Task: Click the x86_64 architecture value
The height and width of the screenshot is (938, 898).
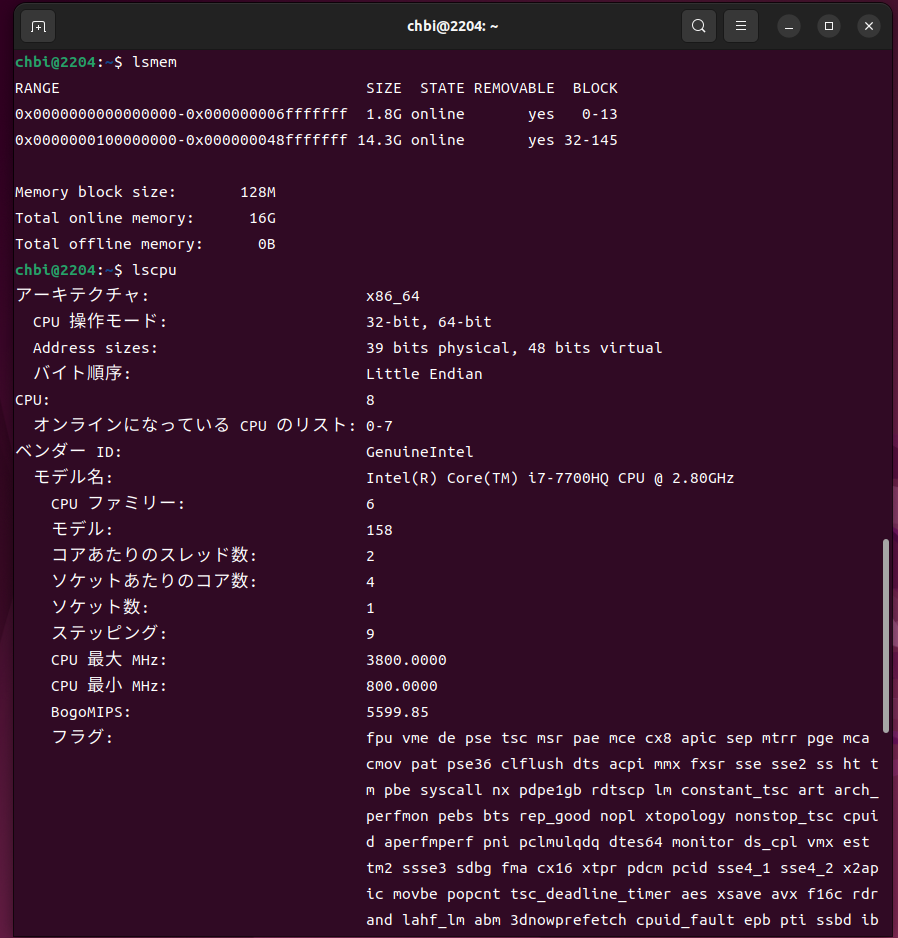Action: (x=393, y=296)
